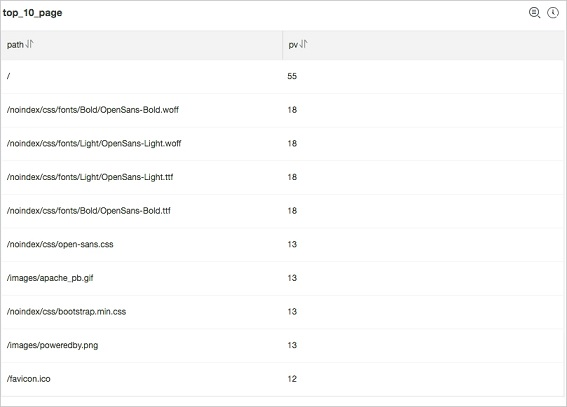567x407 pixels.
Task: Sort the table by path column arrows
Action: tap(29, 44)
